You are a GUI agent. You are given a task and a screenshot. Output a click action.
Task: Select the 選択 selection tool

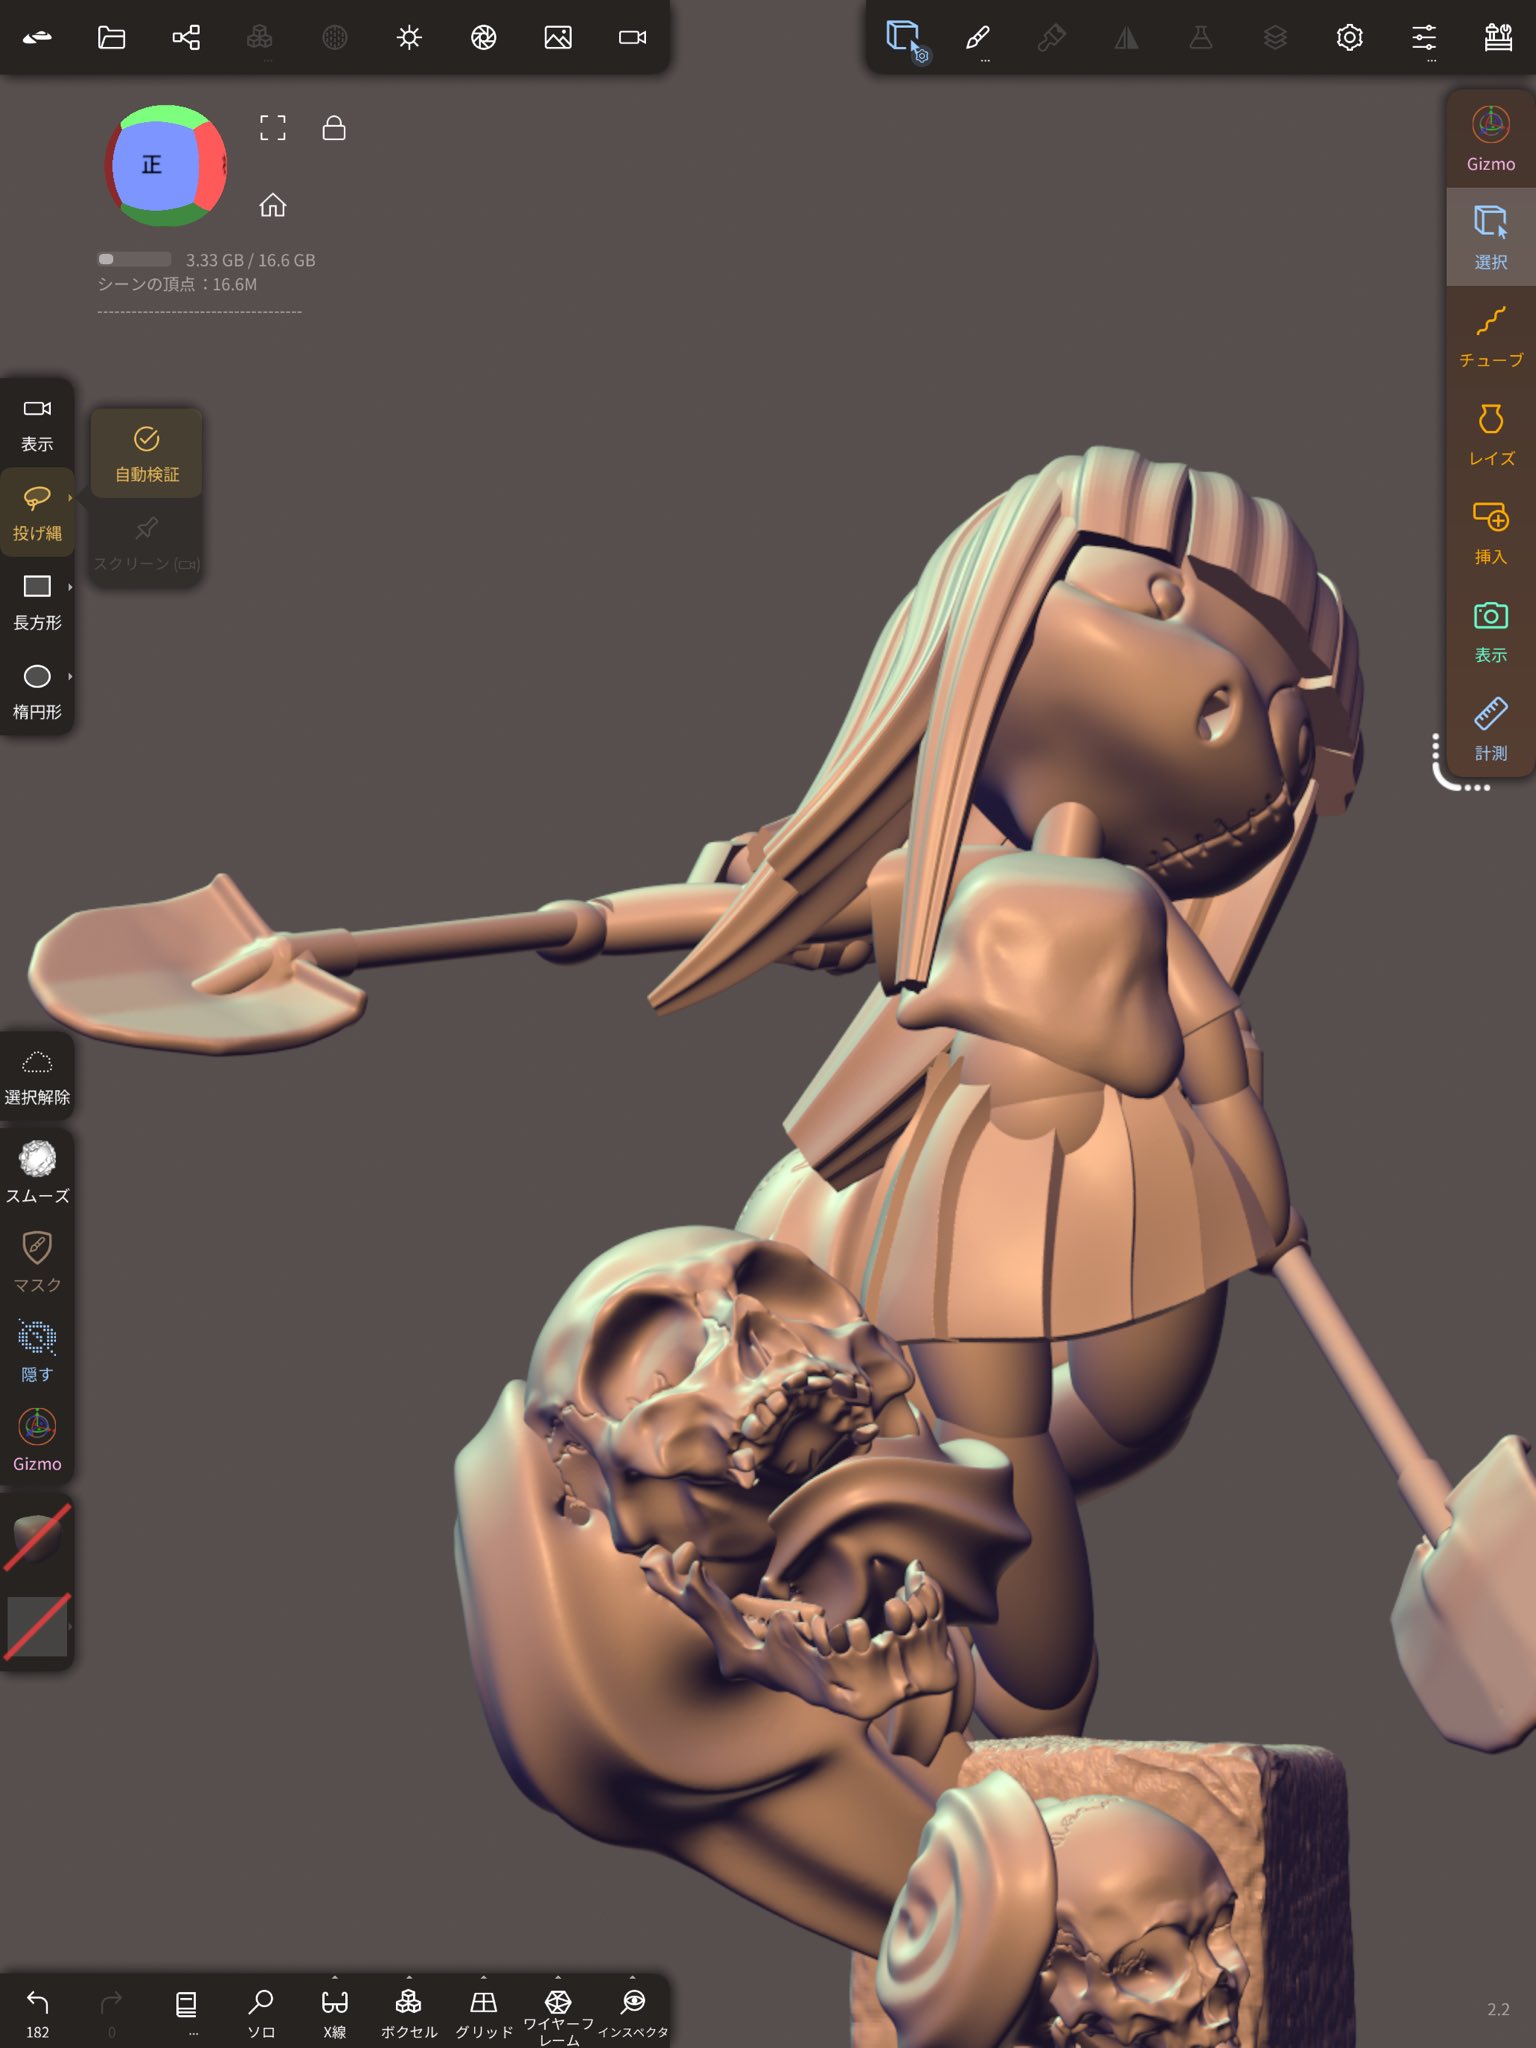point(1491,237)
